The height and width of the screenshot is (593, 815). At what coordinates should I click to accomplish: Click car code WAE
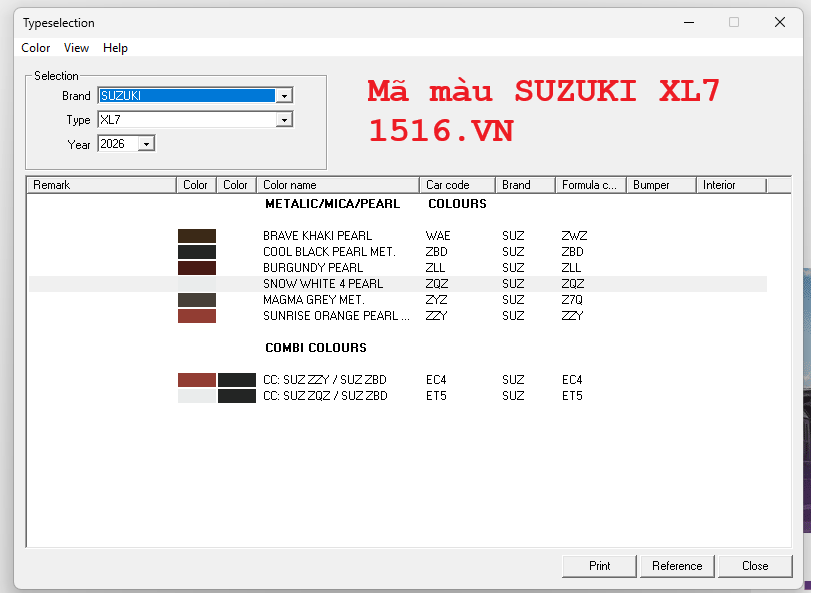tap(438, 236)
